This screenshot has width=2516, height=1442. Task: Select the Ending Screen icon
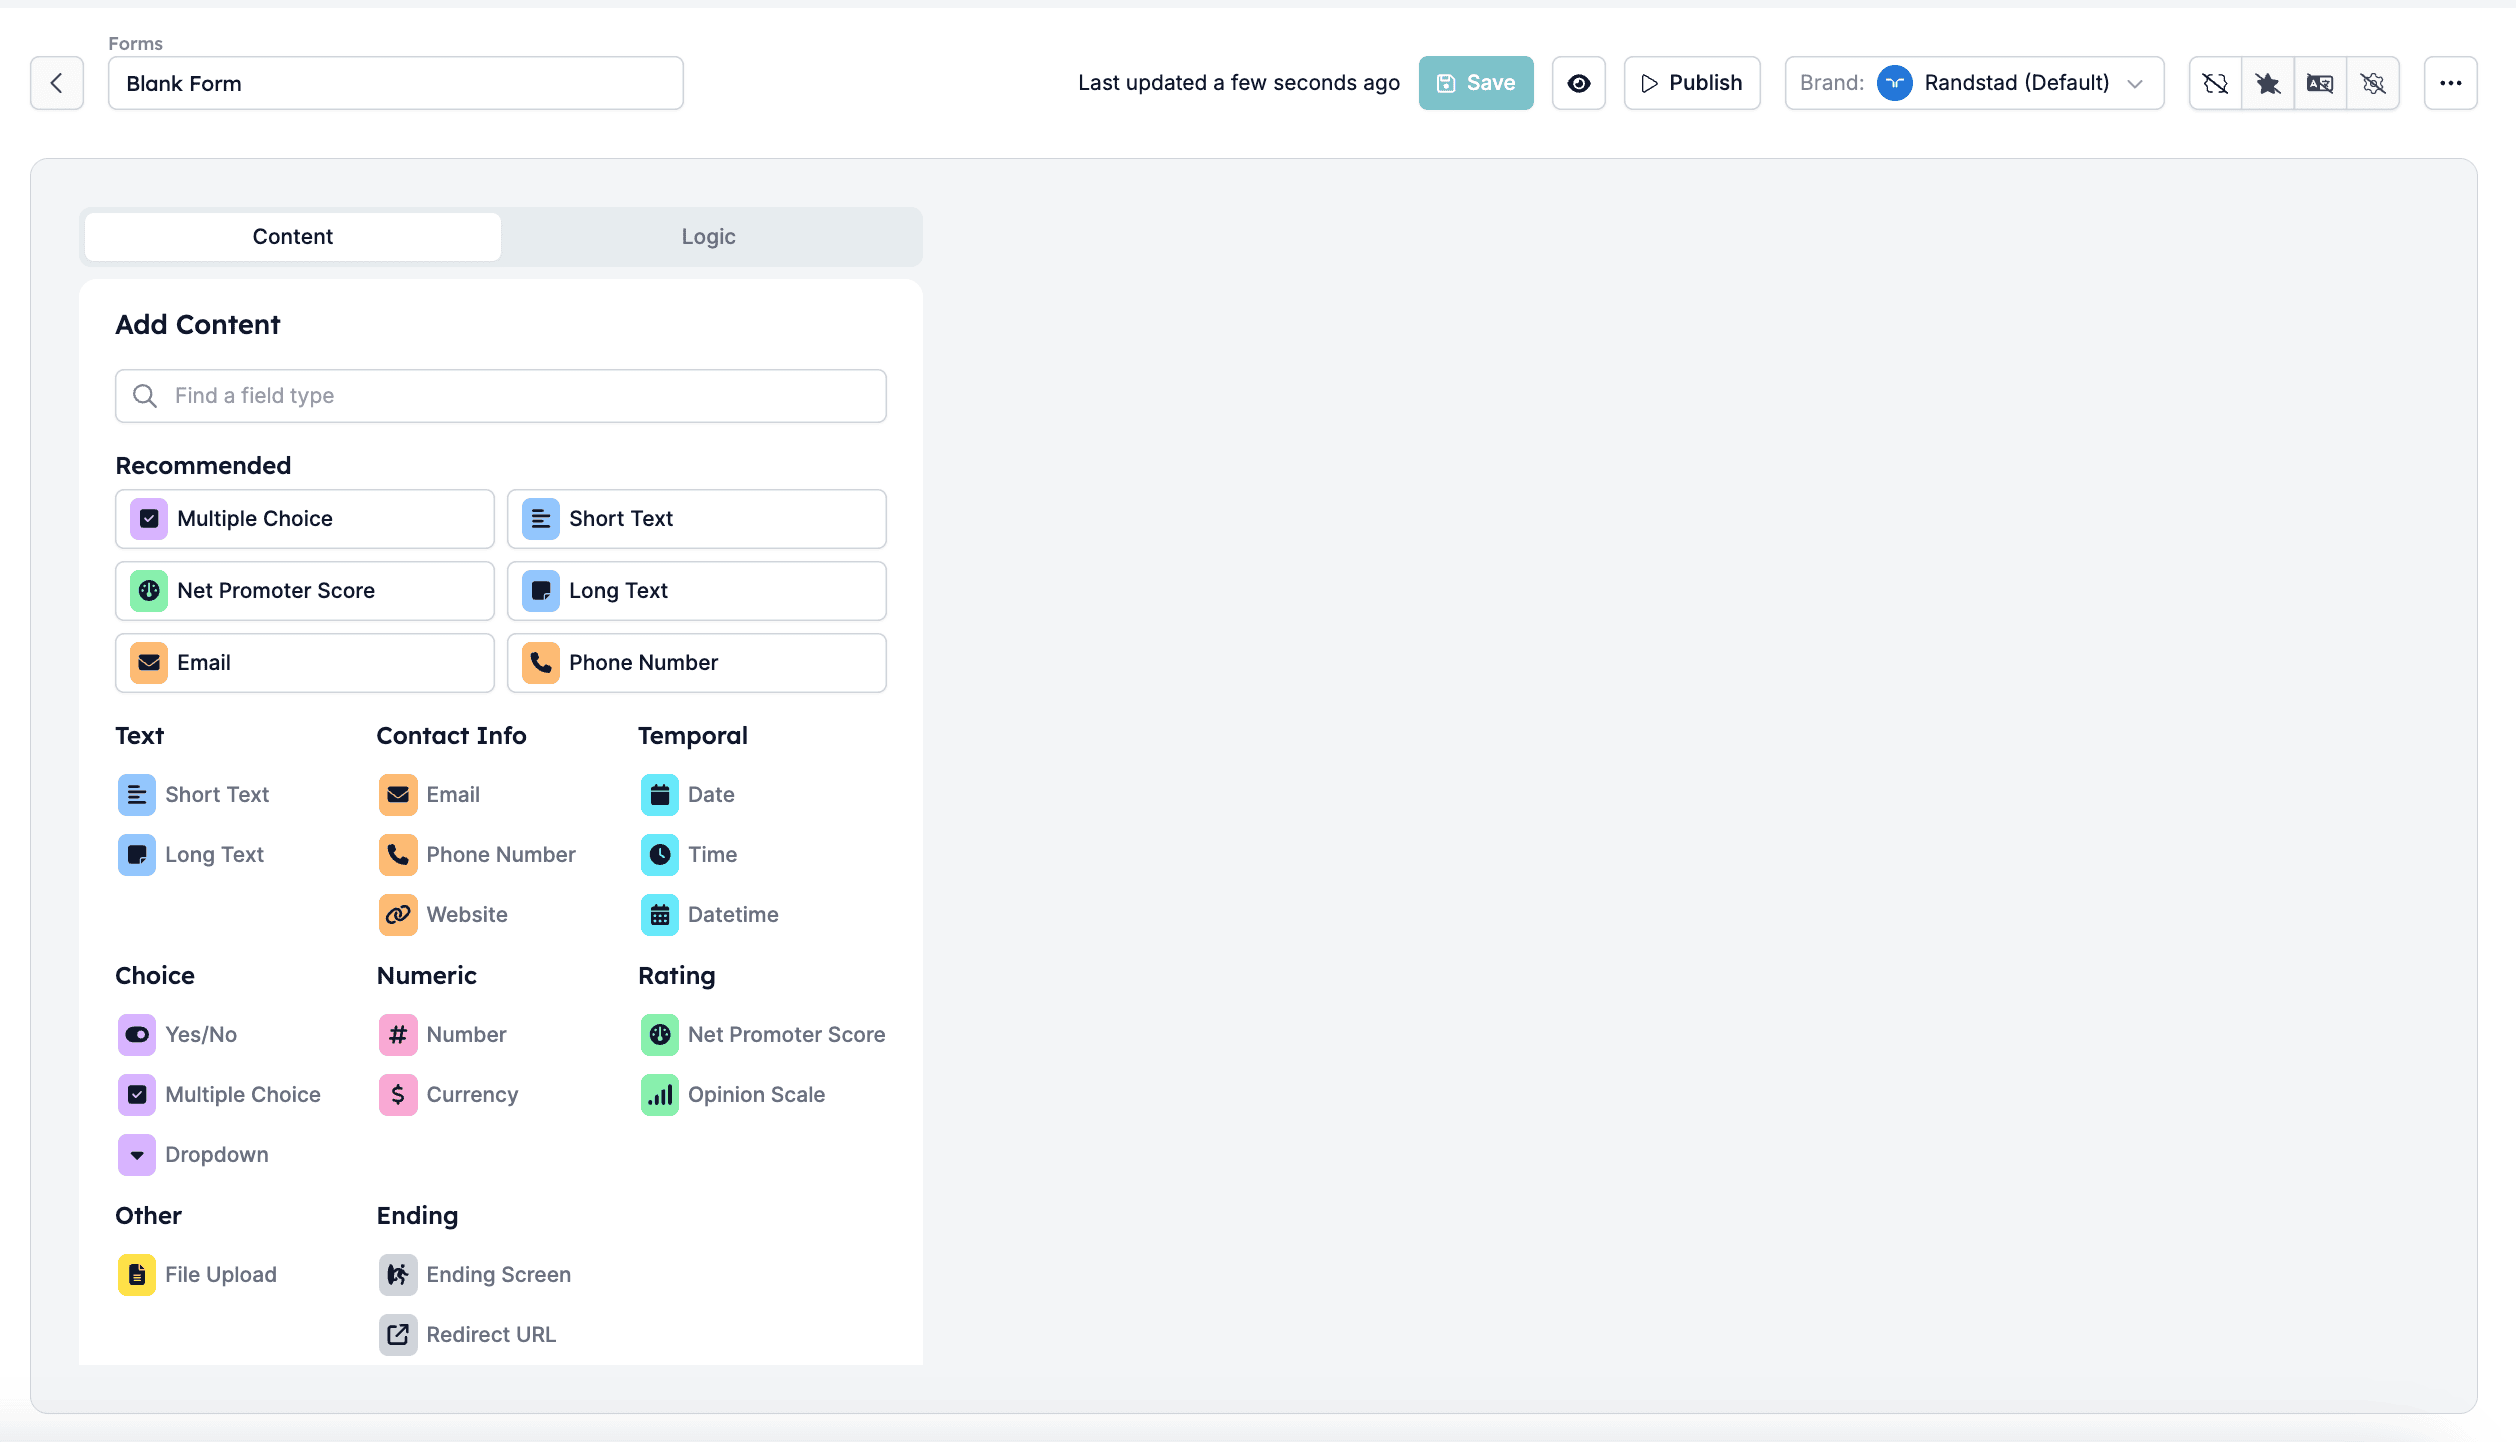[398, 1275]
